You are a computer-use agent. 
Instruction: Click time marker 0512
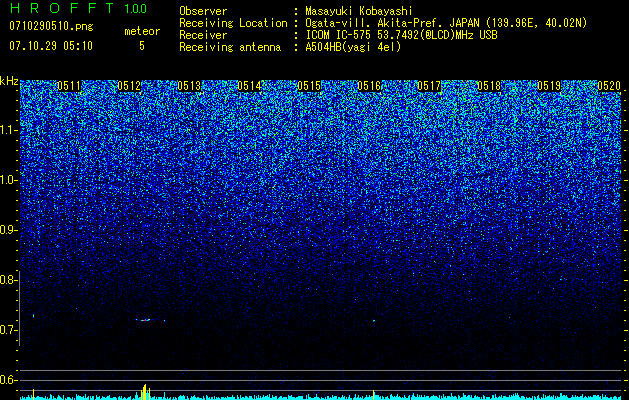(129, 86)
